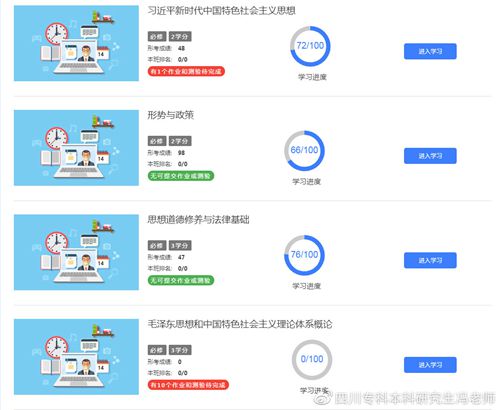The height and width of the screenshot is (410, 500).
Task: Select the 76/100 progress ring
Action: coord(304,255)
